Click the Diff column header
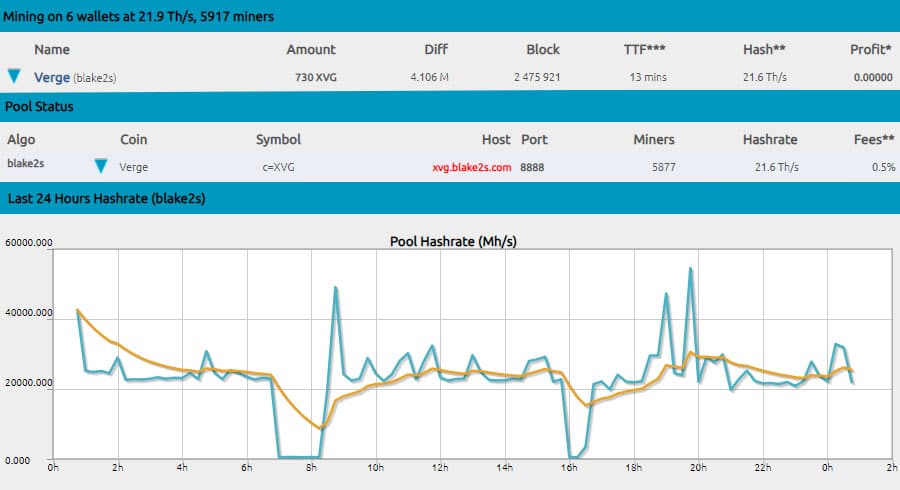 437,49
